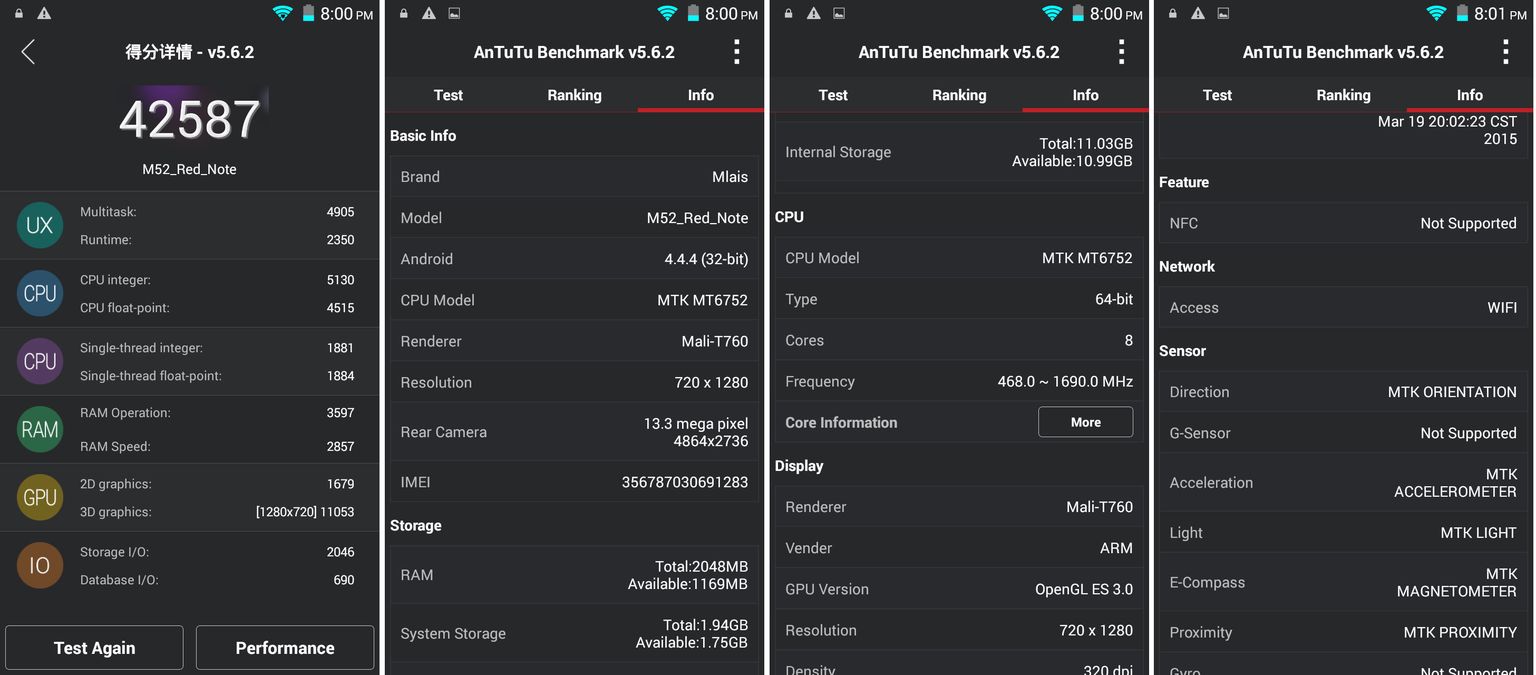
Task: Open the three-dot overflow menu on Basic Info screen
Action: 737,52
